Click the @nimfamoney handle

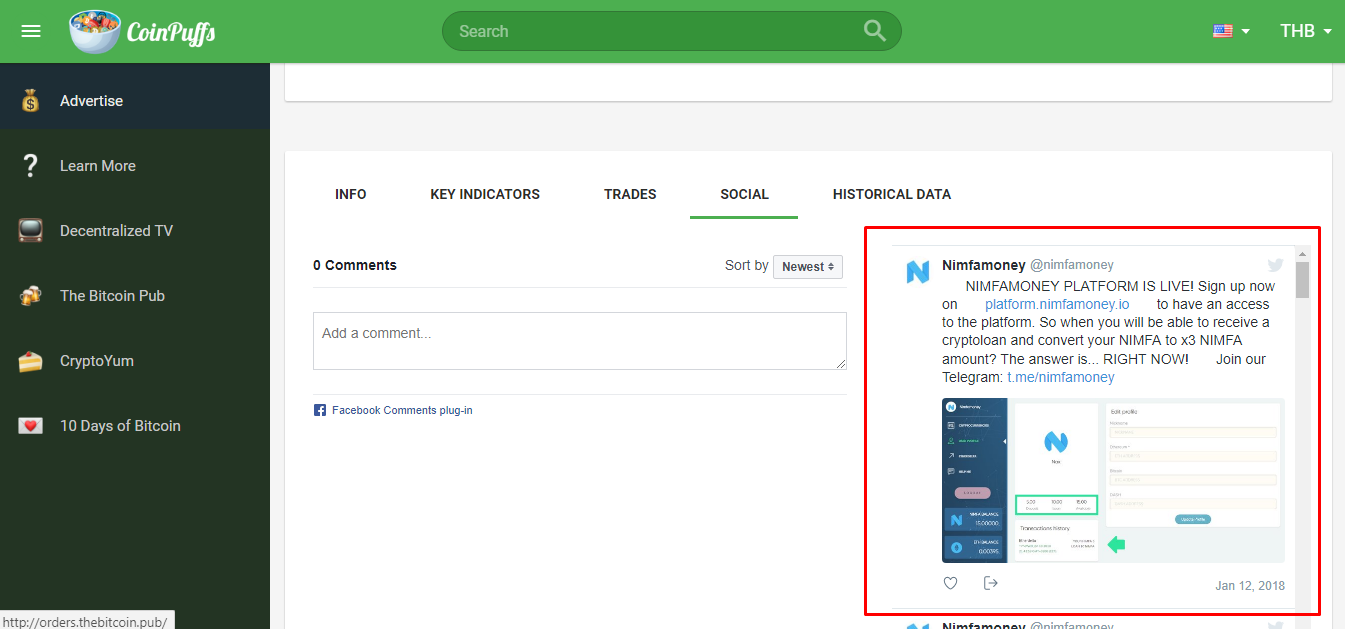coord(1072,265)
